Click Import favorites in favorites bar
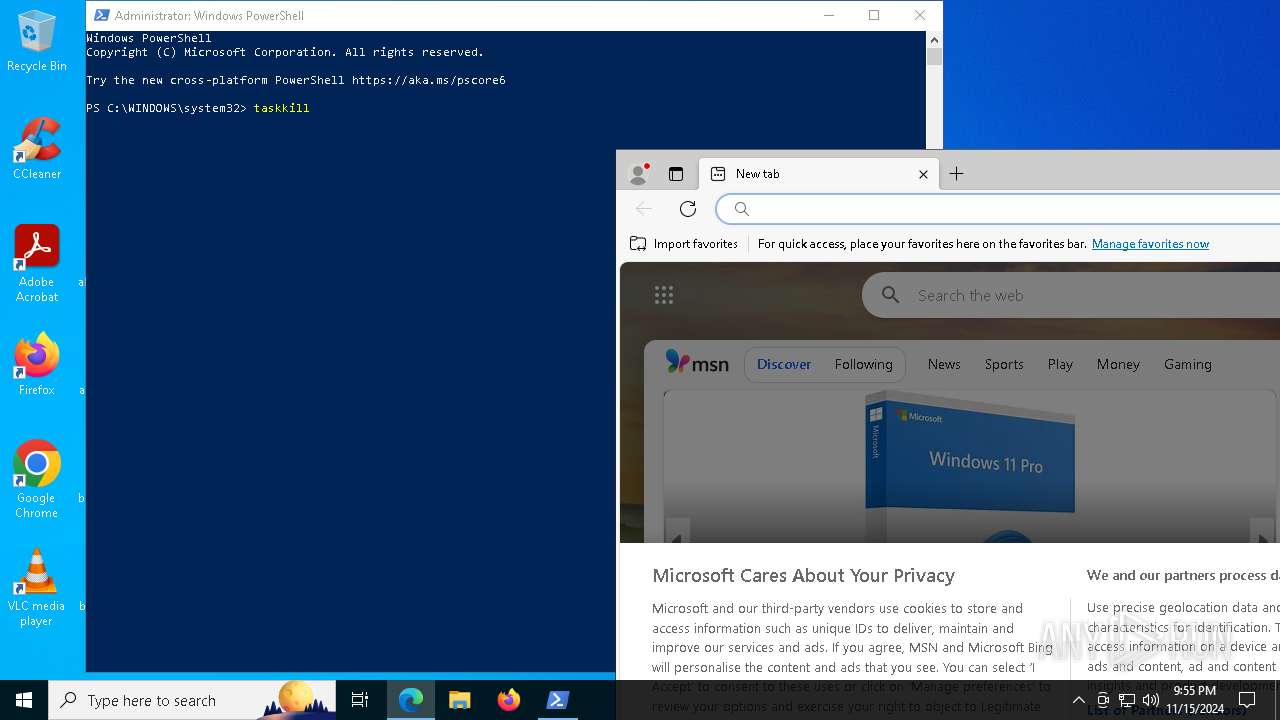This screenshot has height=720, width=1280. (684, 244)
